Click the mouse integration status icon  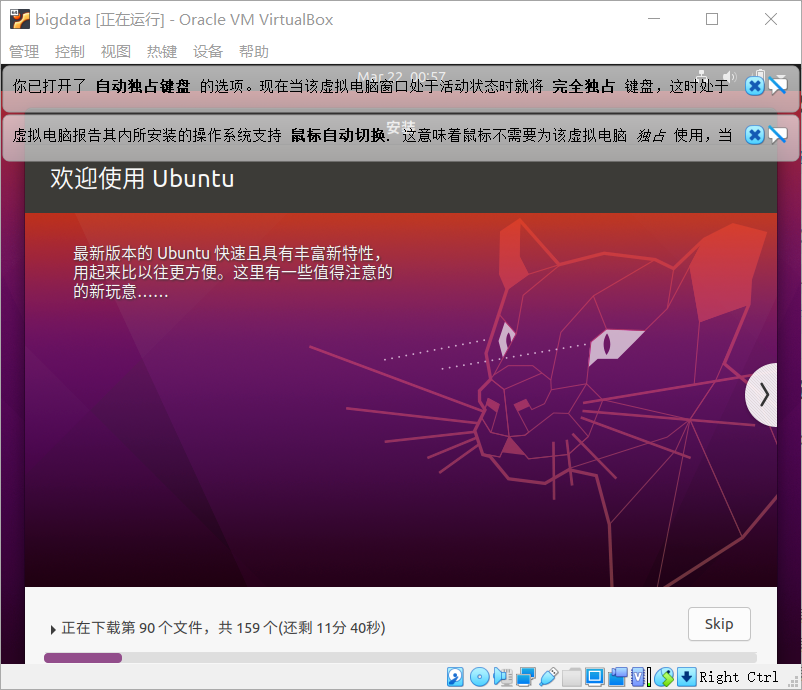(664, 677)
